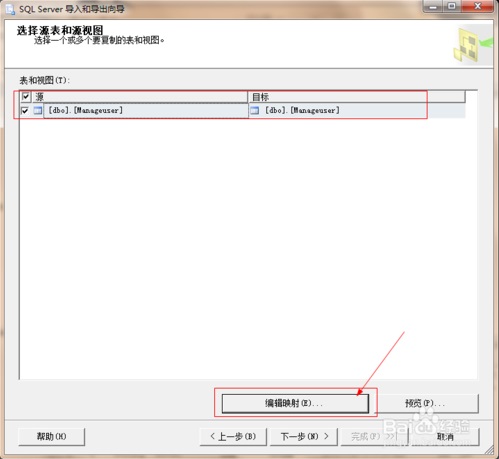Viewport: 499px width, 459px height.
Task: Click the SQL Server wizard title bar icon
Action: tap(10, 9)
